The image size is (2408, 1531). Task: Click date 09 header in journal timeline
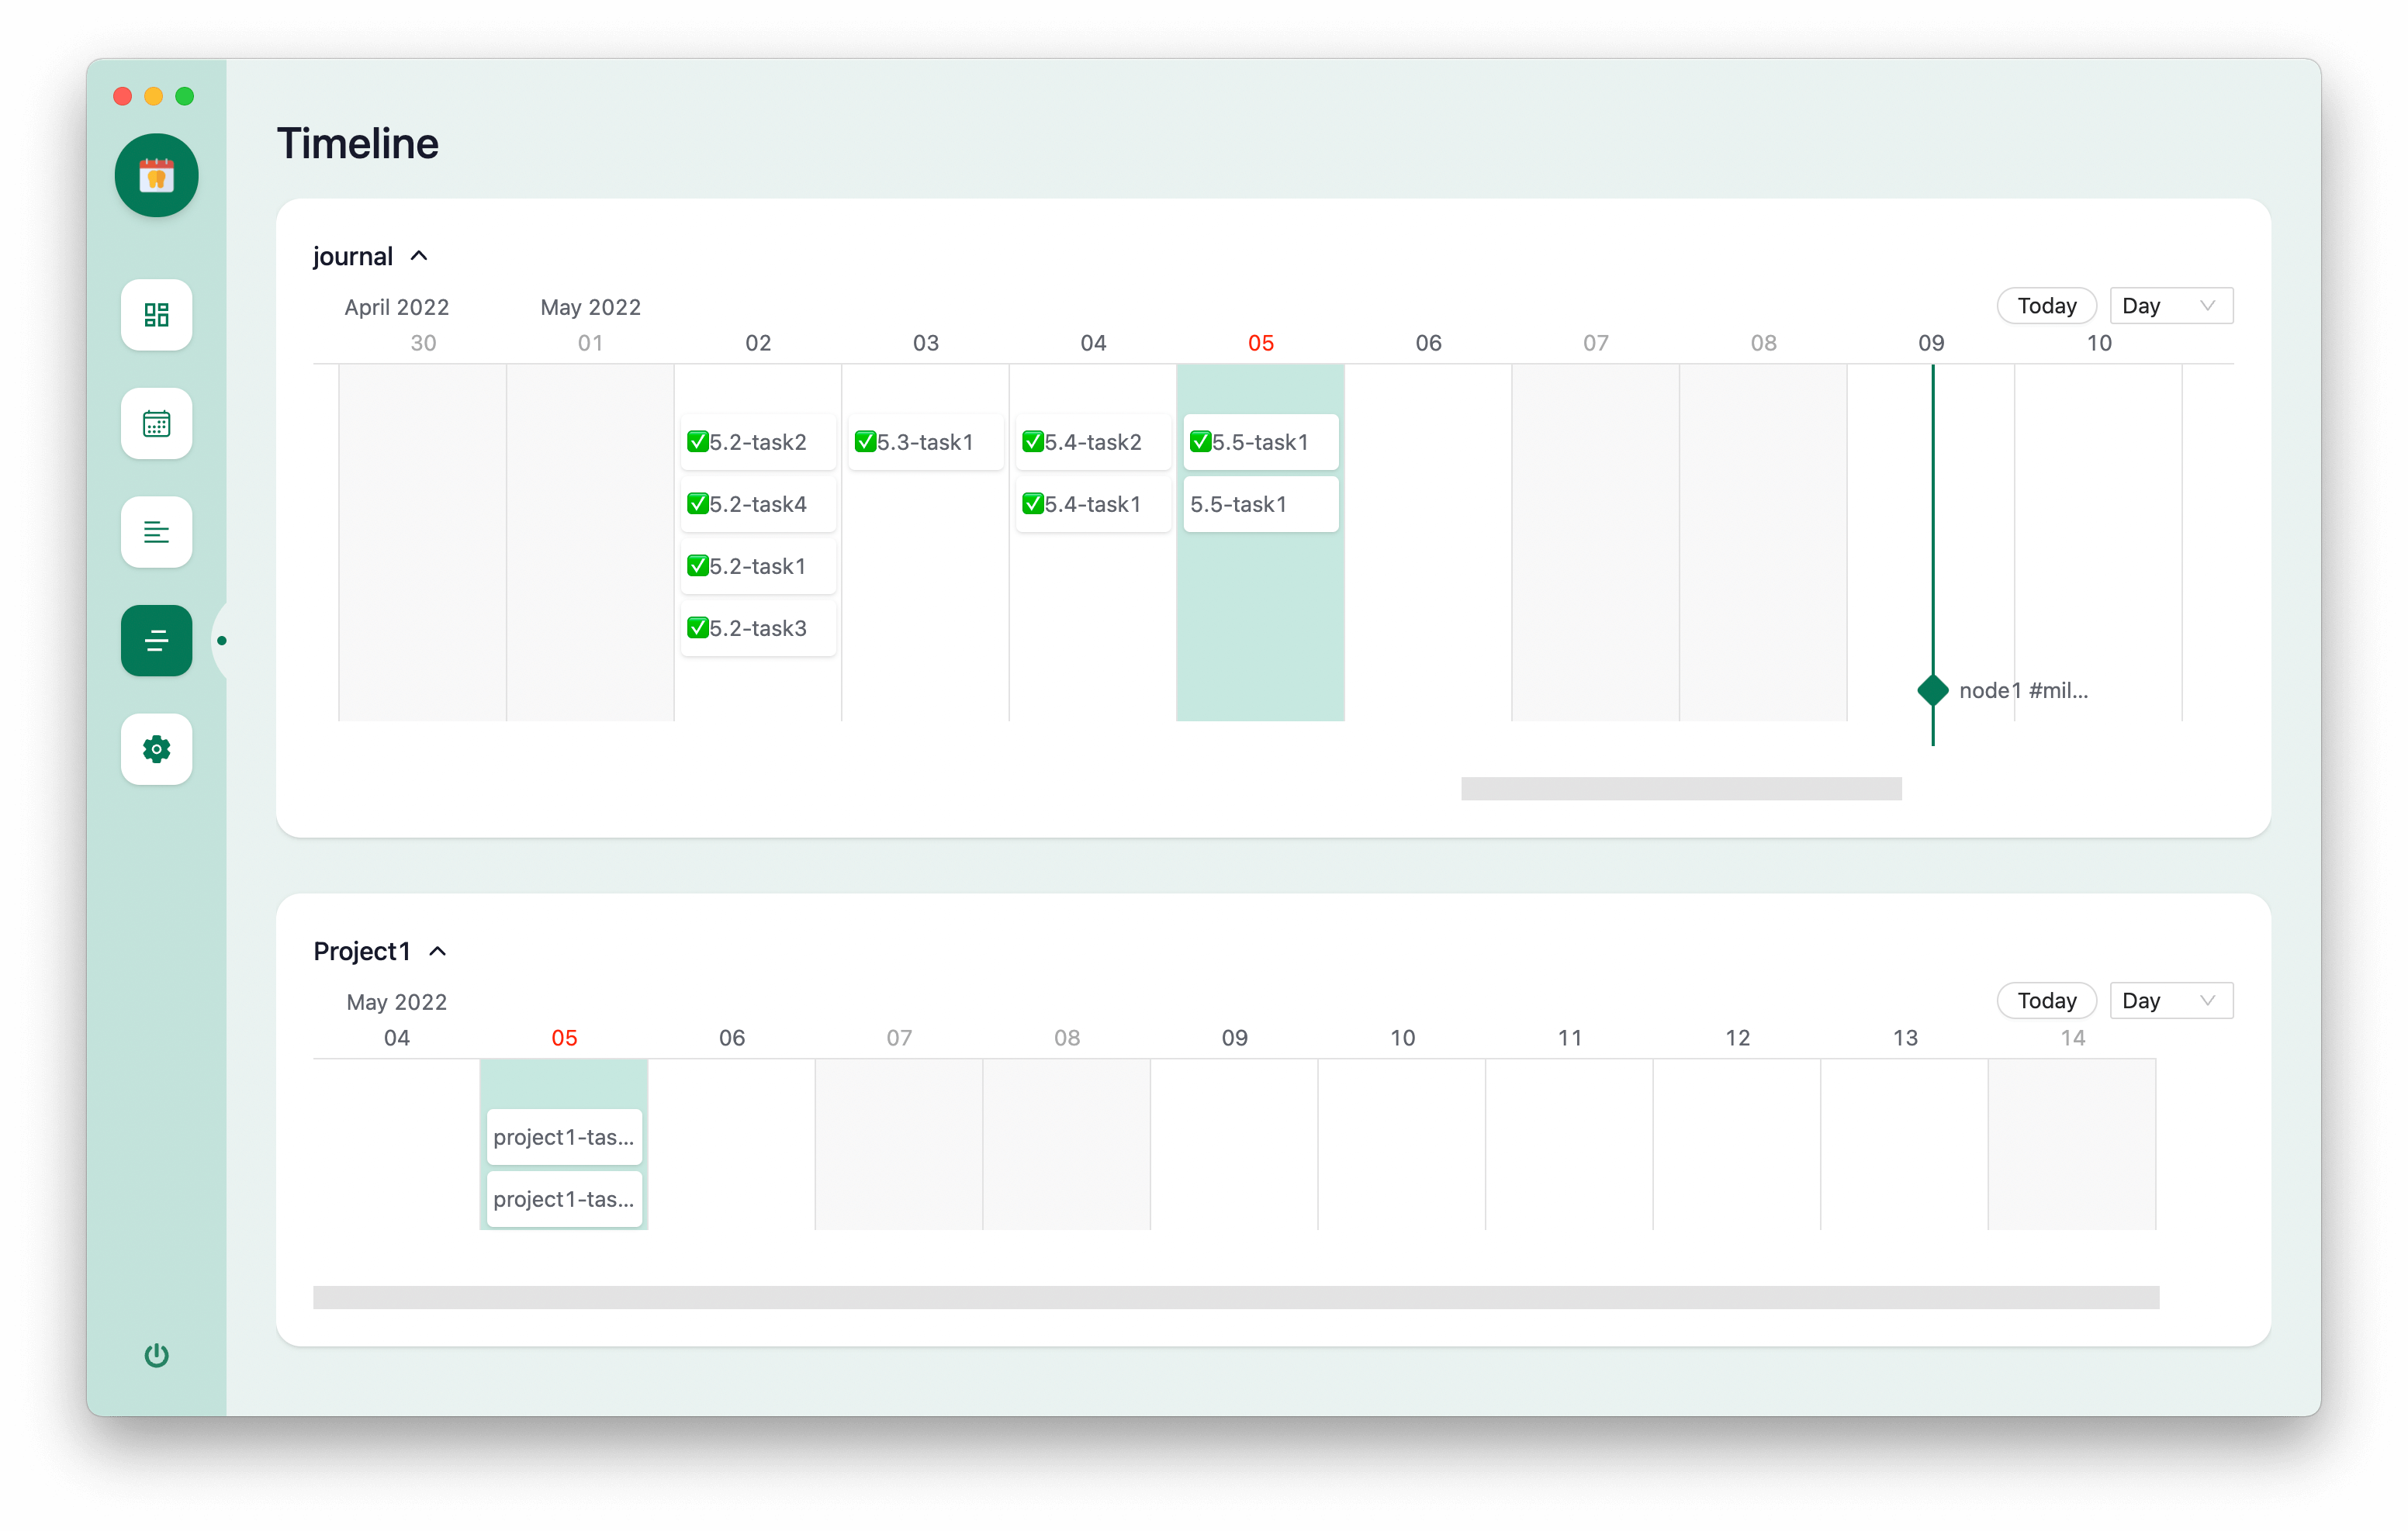click(x=1931, y=343)
